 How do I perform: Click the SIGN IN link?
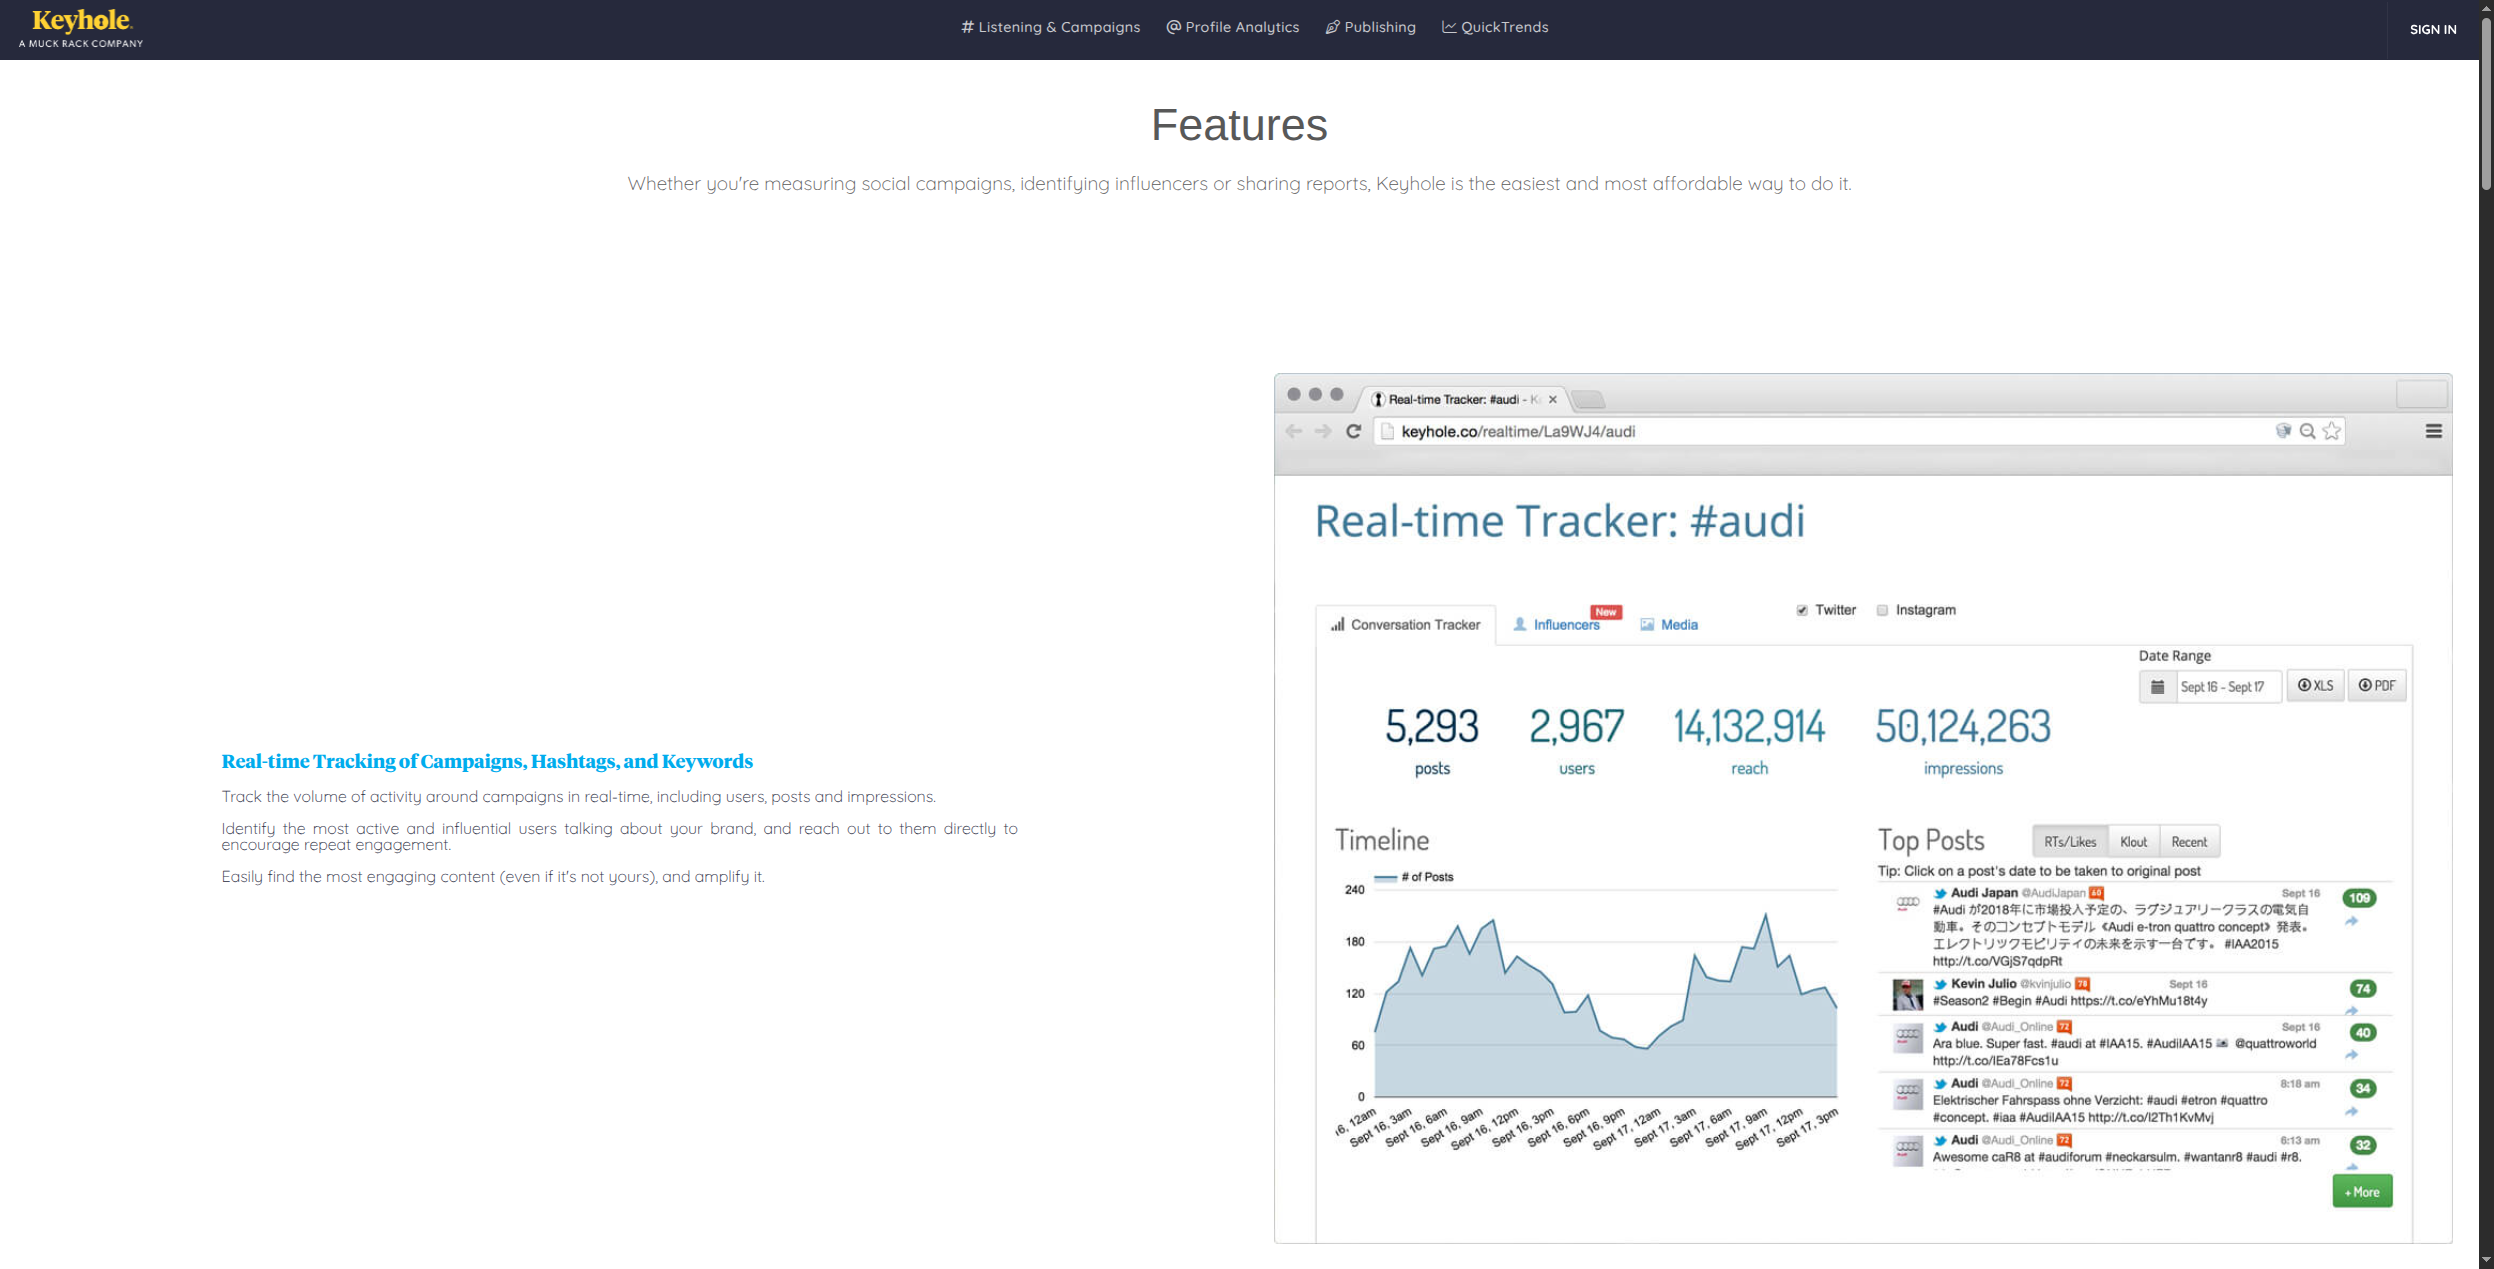point(2432,29)
